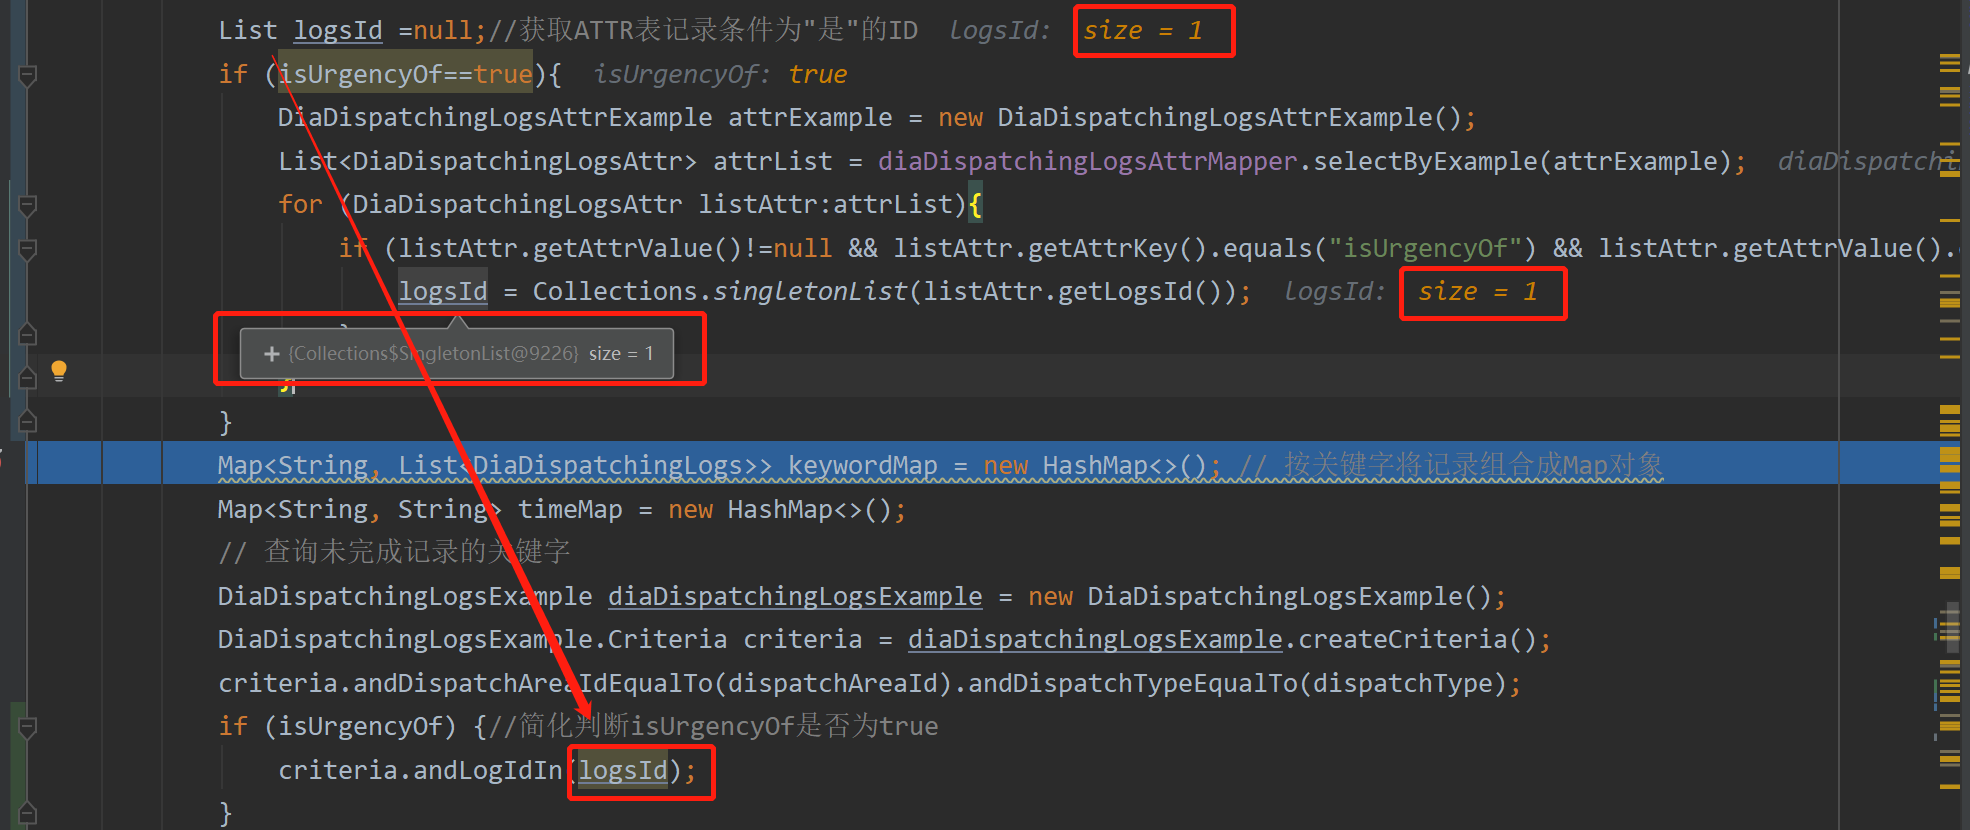The height and width of the screenshot is (830, 1970).
Task: Collapse the 'for (DiaDispatchingLogsAttr' loop fold marker
Action: [x=28, y=206]
